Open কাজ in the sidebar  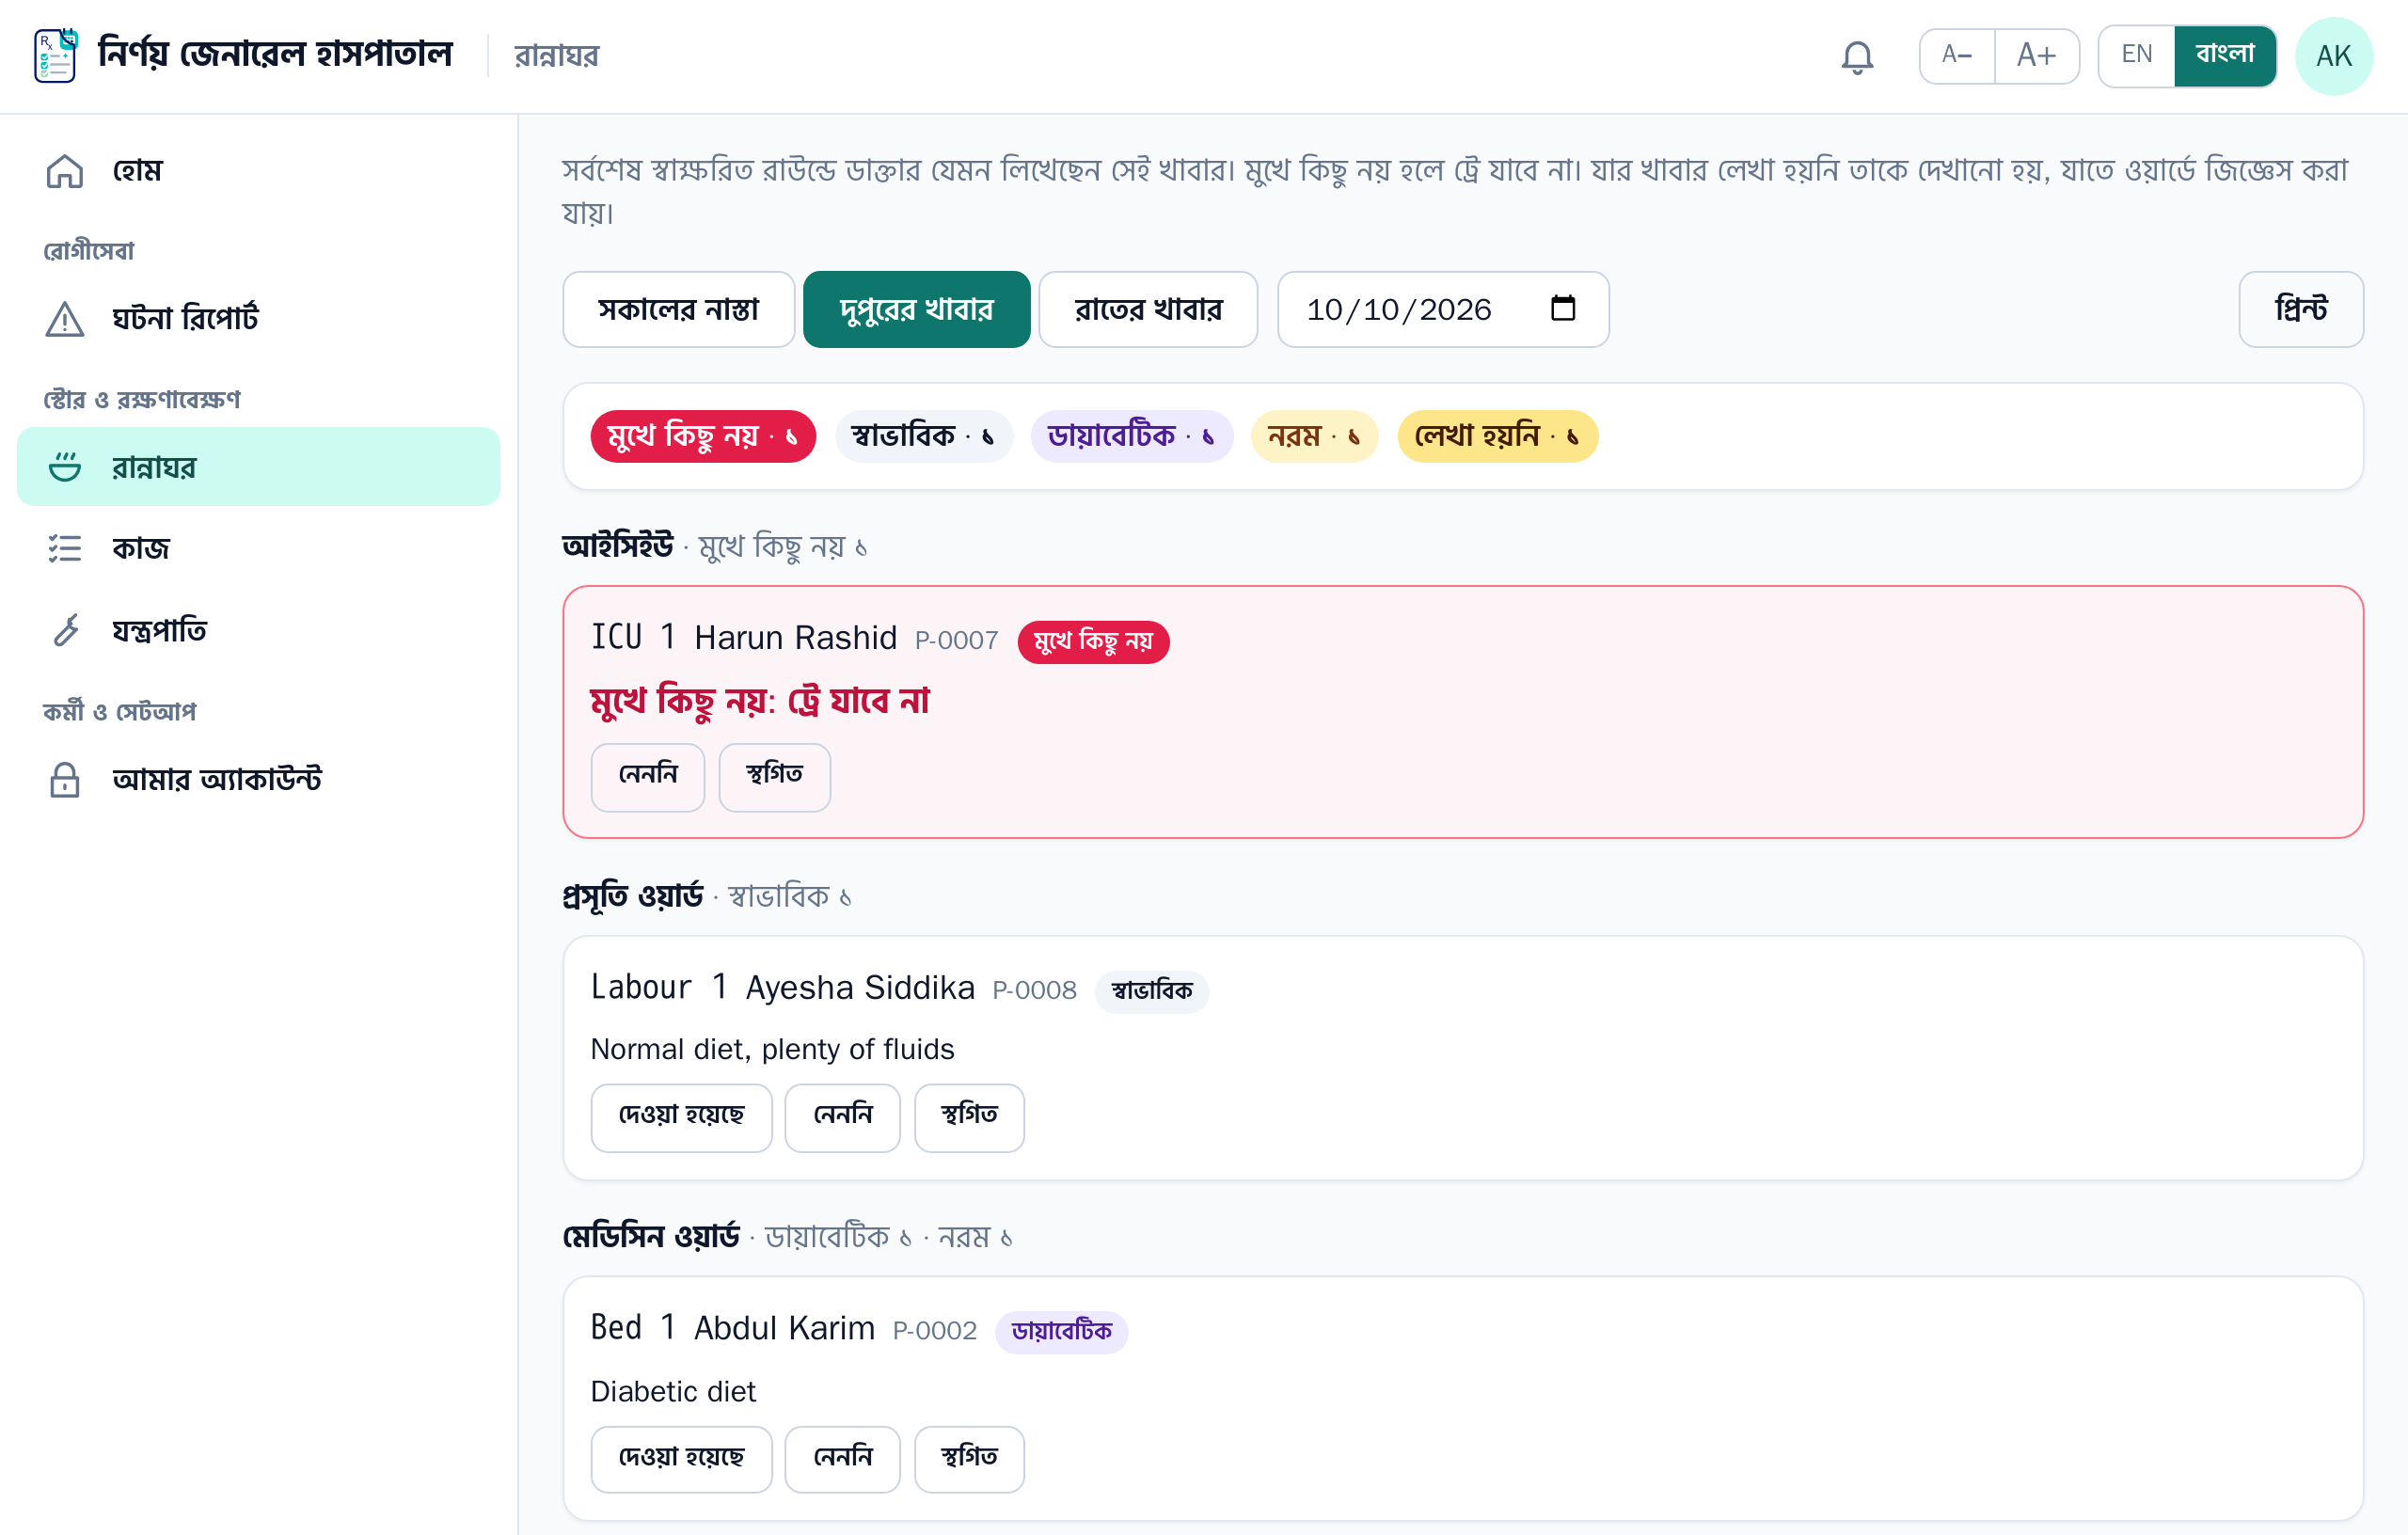(x=259, y=548)
